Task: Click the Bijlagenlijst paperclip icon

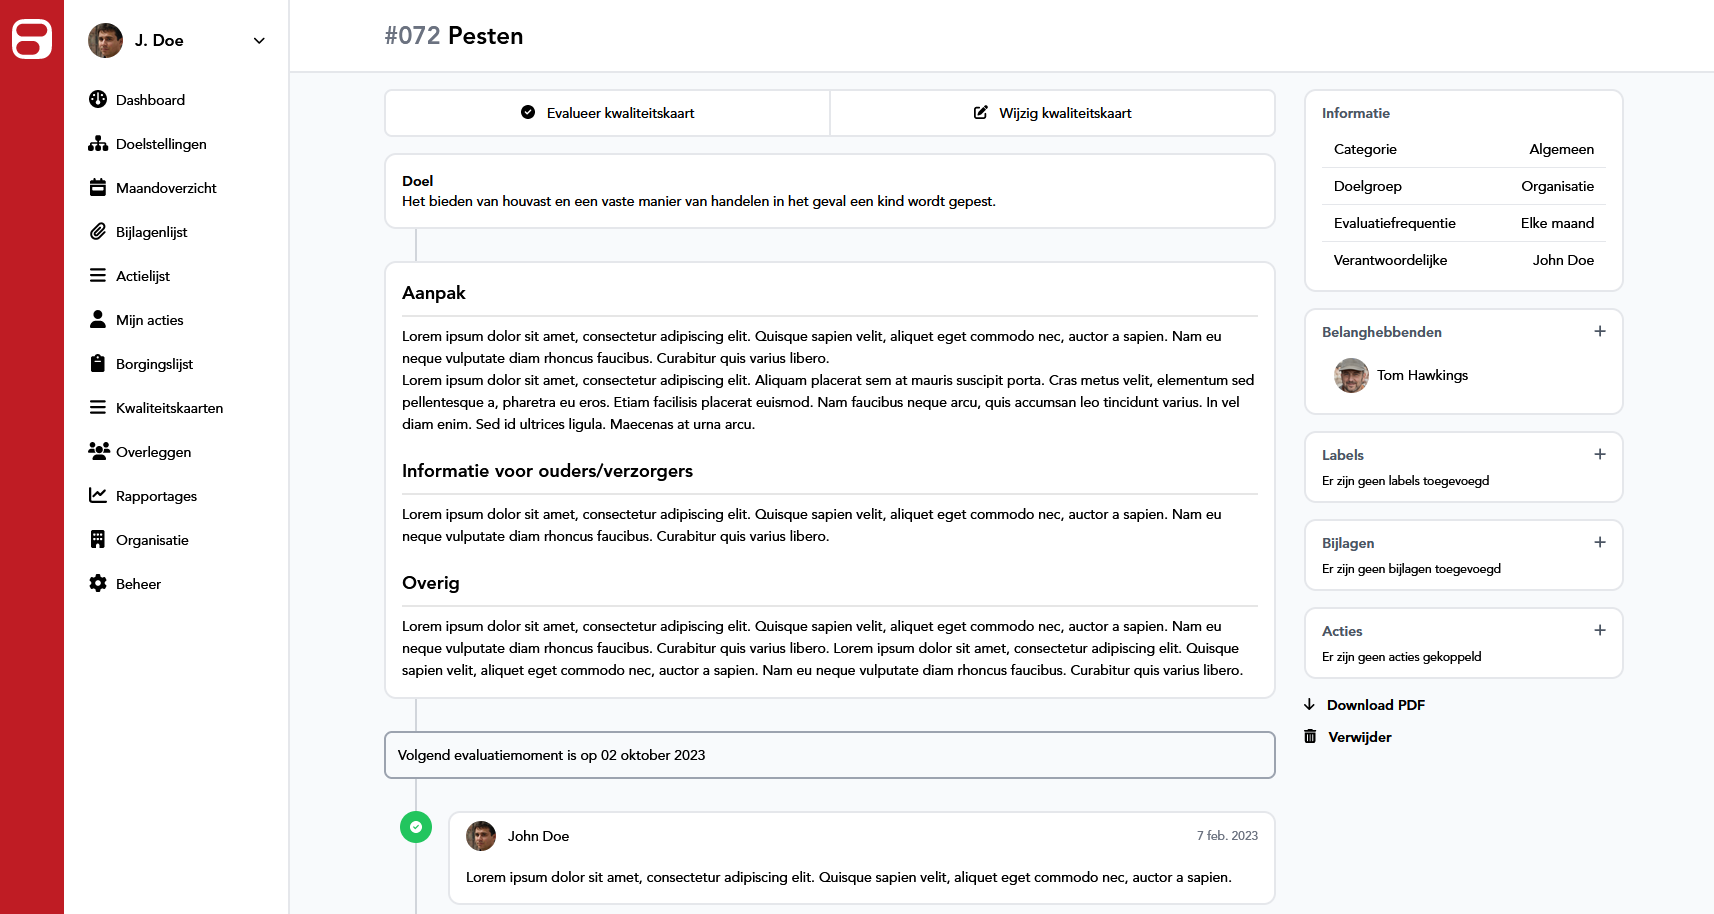Action: pyautogui.click(x=98, y=232)
